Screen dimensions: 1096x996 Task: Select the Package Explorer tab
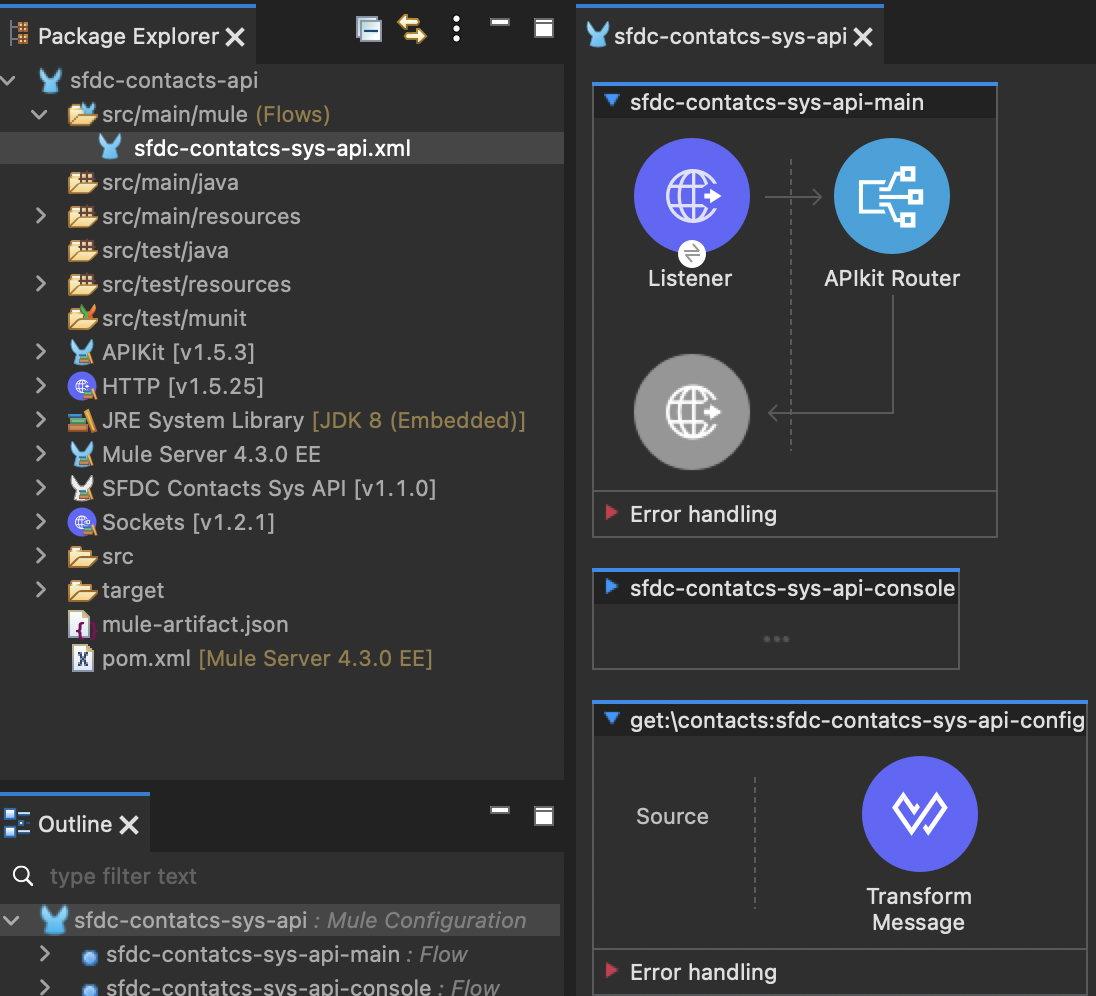tap(128, 36)
